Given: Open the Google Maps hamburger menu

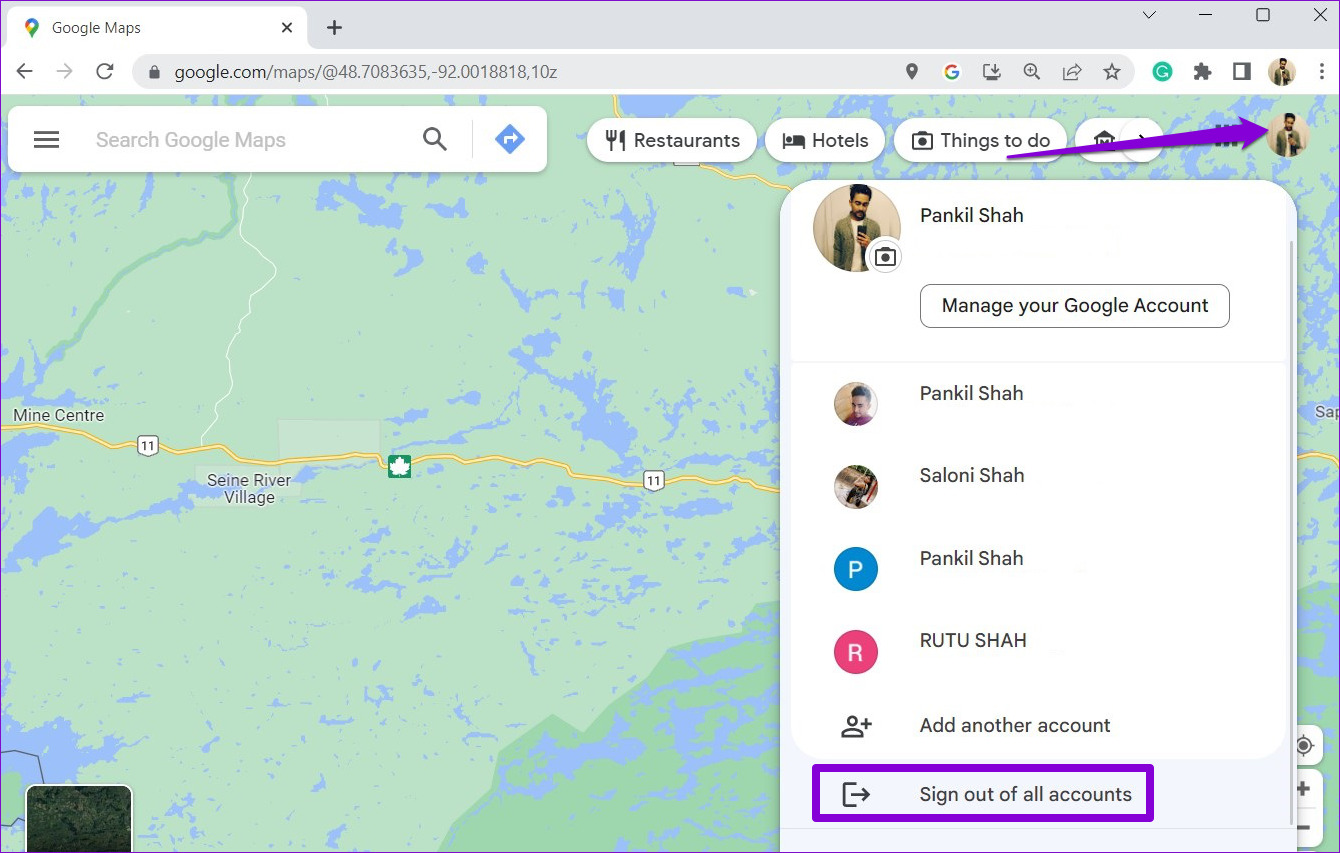Looking at the screenshot, I should [x=47, y=140].
